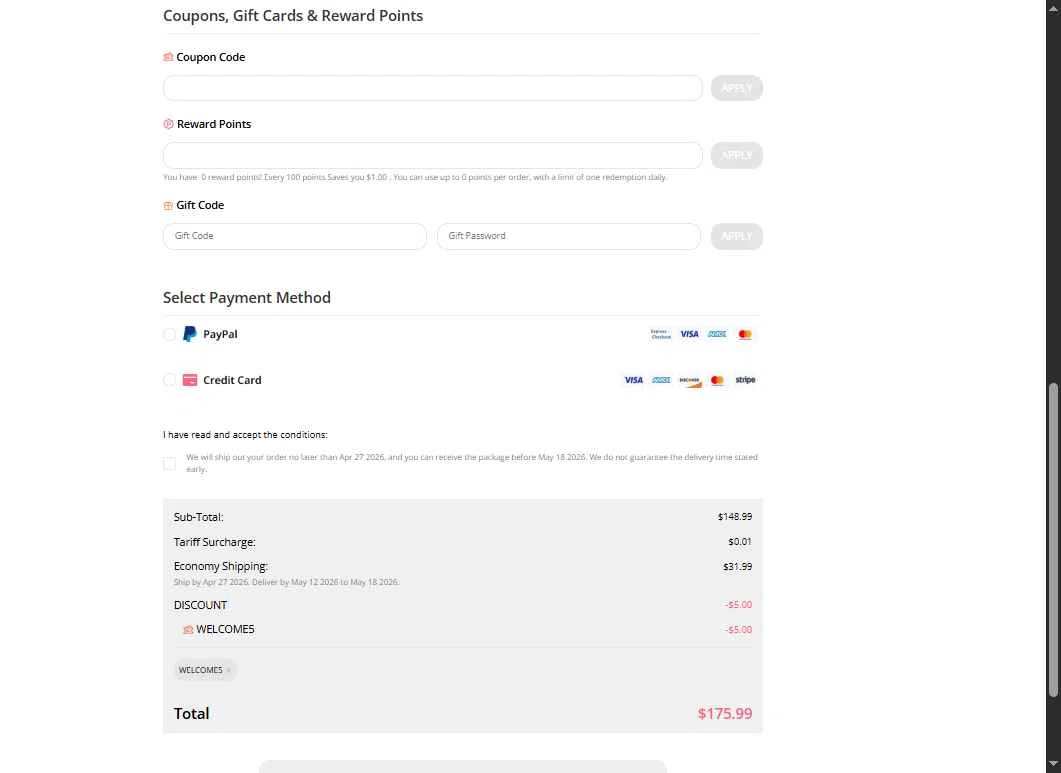Focus the Coupon Code input field
1061x773 pixels.
(432, 88)
